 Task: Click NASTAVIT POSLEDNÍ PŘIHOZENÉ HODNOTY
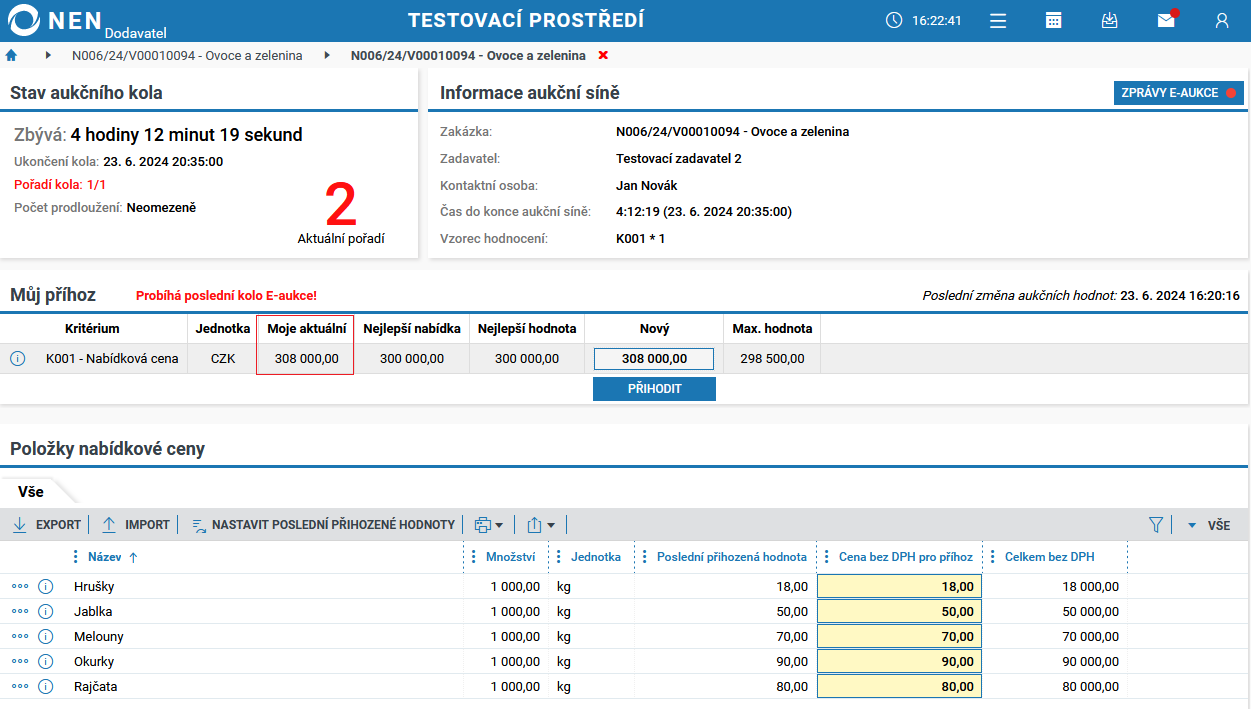(323, 525)
